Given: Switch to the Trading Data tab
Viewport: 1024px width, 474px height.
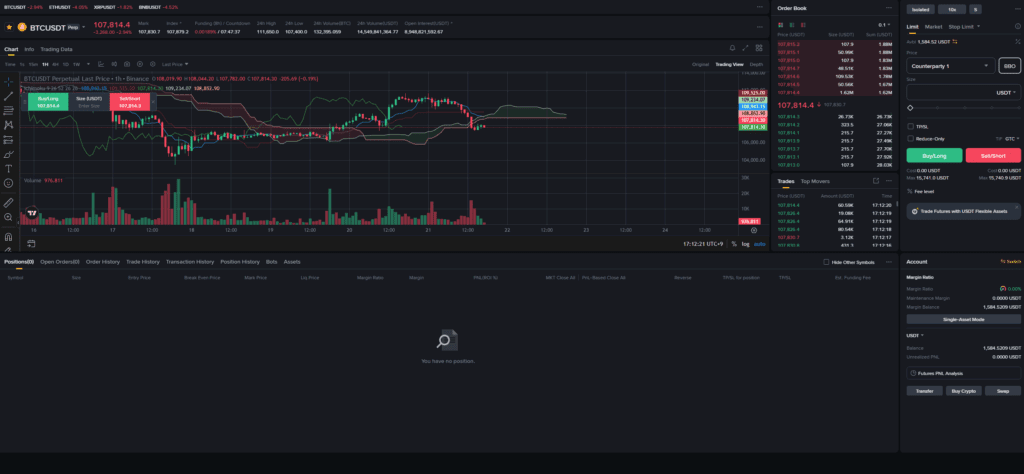Looking at the screenshot, I should (56, 48).
